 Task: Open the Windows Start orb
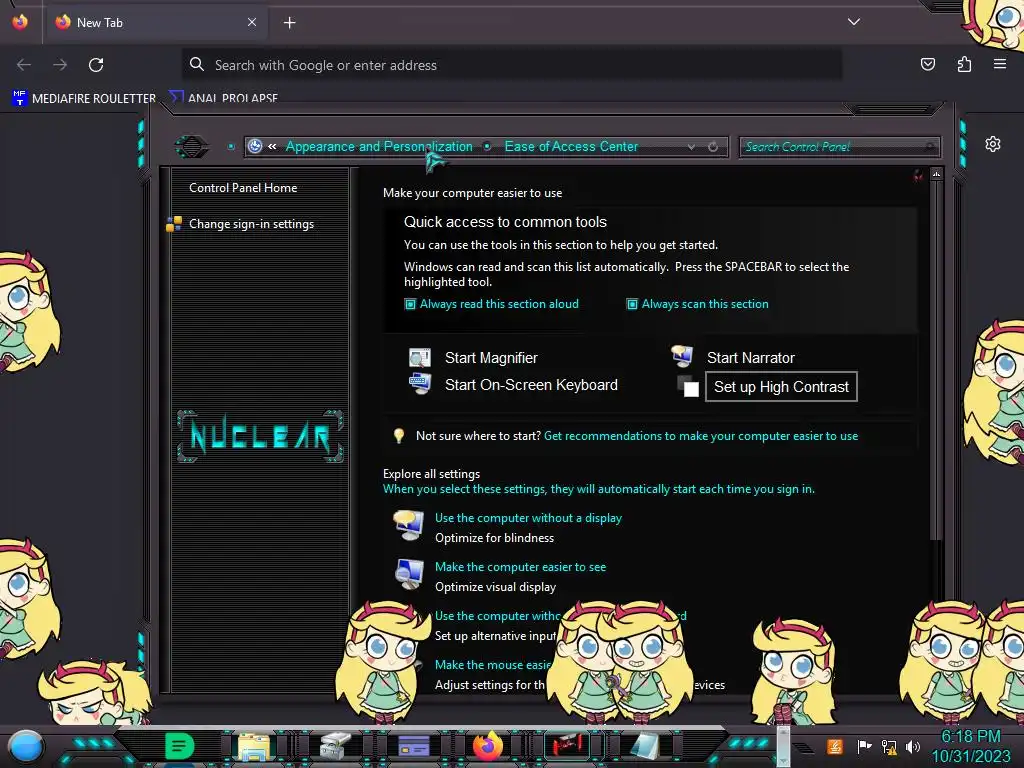[x=25, y=746]
